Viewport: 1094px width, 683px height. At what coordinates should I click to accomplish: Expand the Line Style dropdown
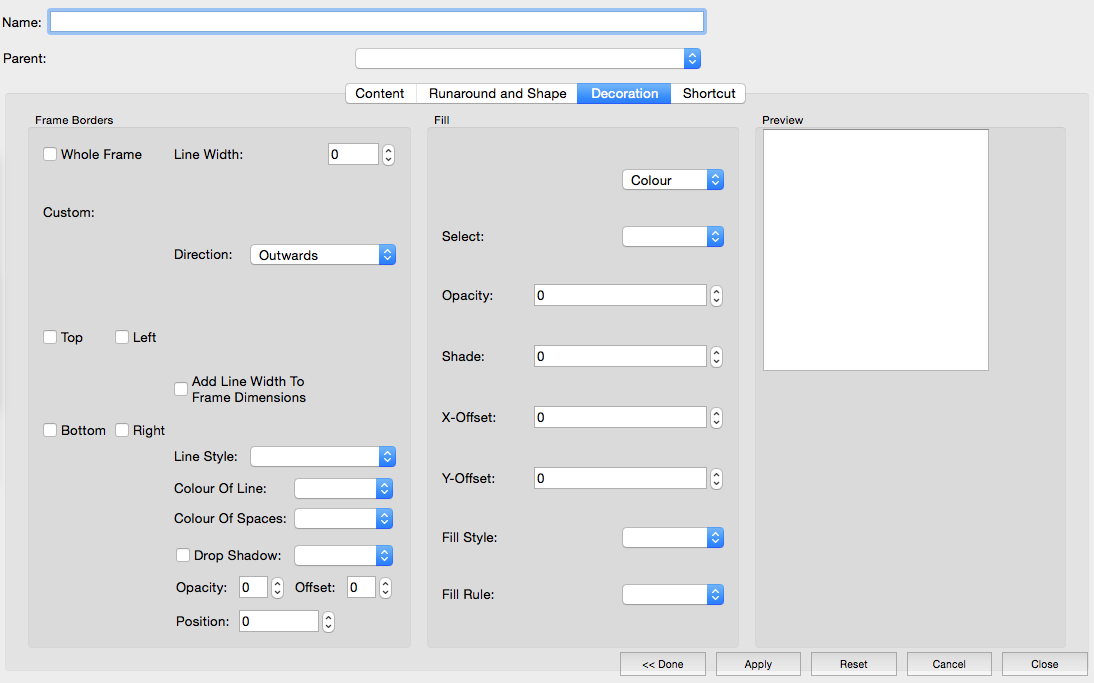tap(322, 456)
